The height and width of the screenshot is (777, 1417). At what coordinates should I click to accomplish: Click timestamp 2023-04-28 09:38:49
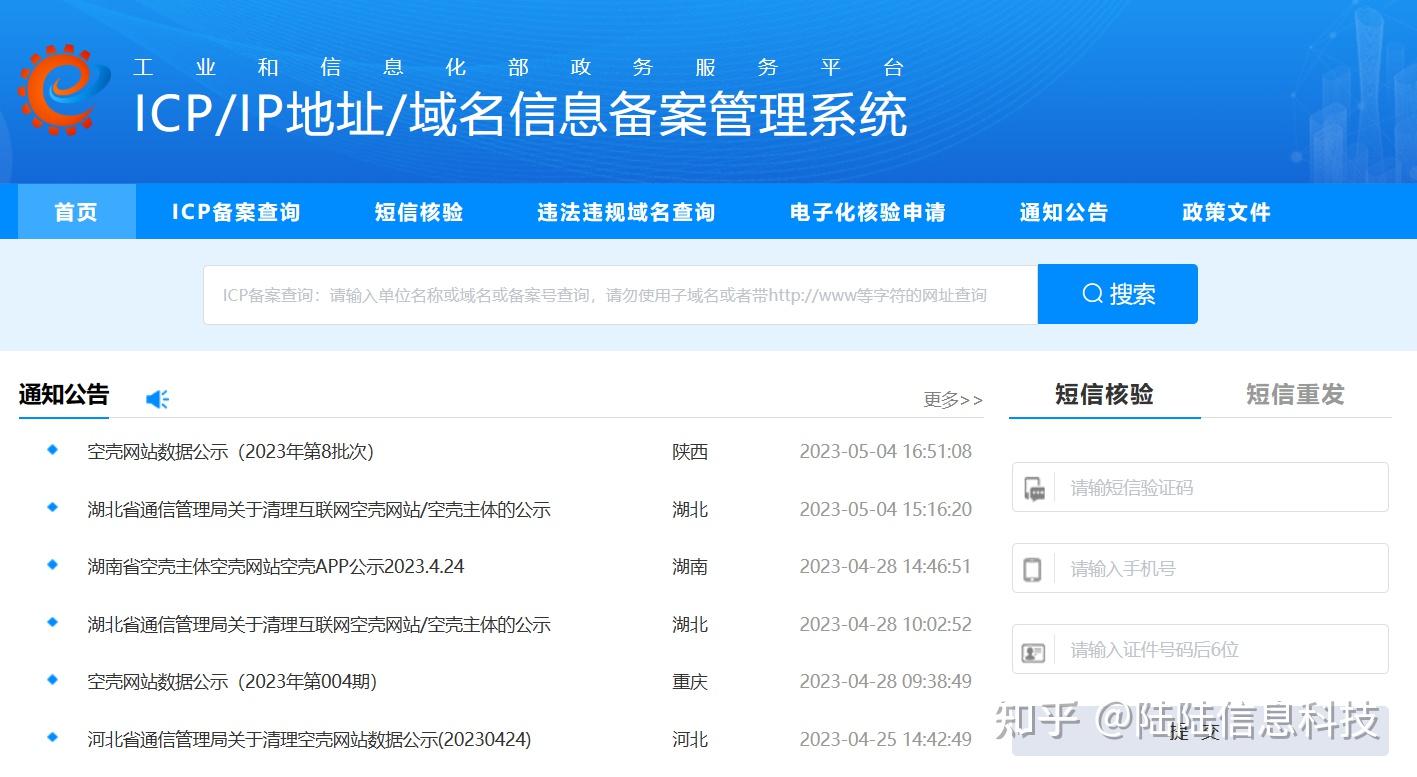[x=886, y=682]
